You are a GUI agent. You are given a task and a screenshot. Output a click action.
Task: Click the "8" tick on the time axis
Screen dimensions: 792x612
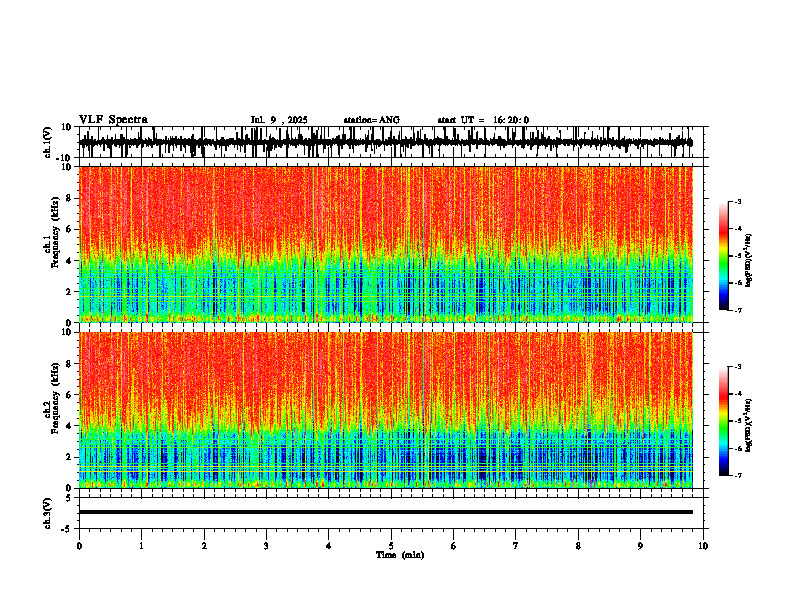[578, 546]
